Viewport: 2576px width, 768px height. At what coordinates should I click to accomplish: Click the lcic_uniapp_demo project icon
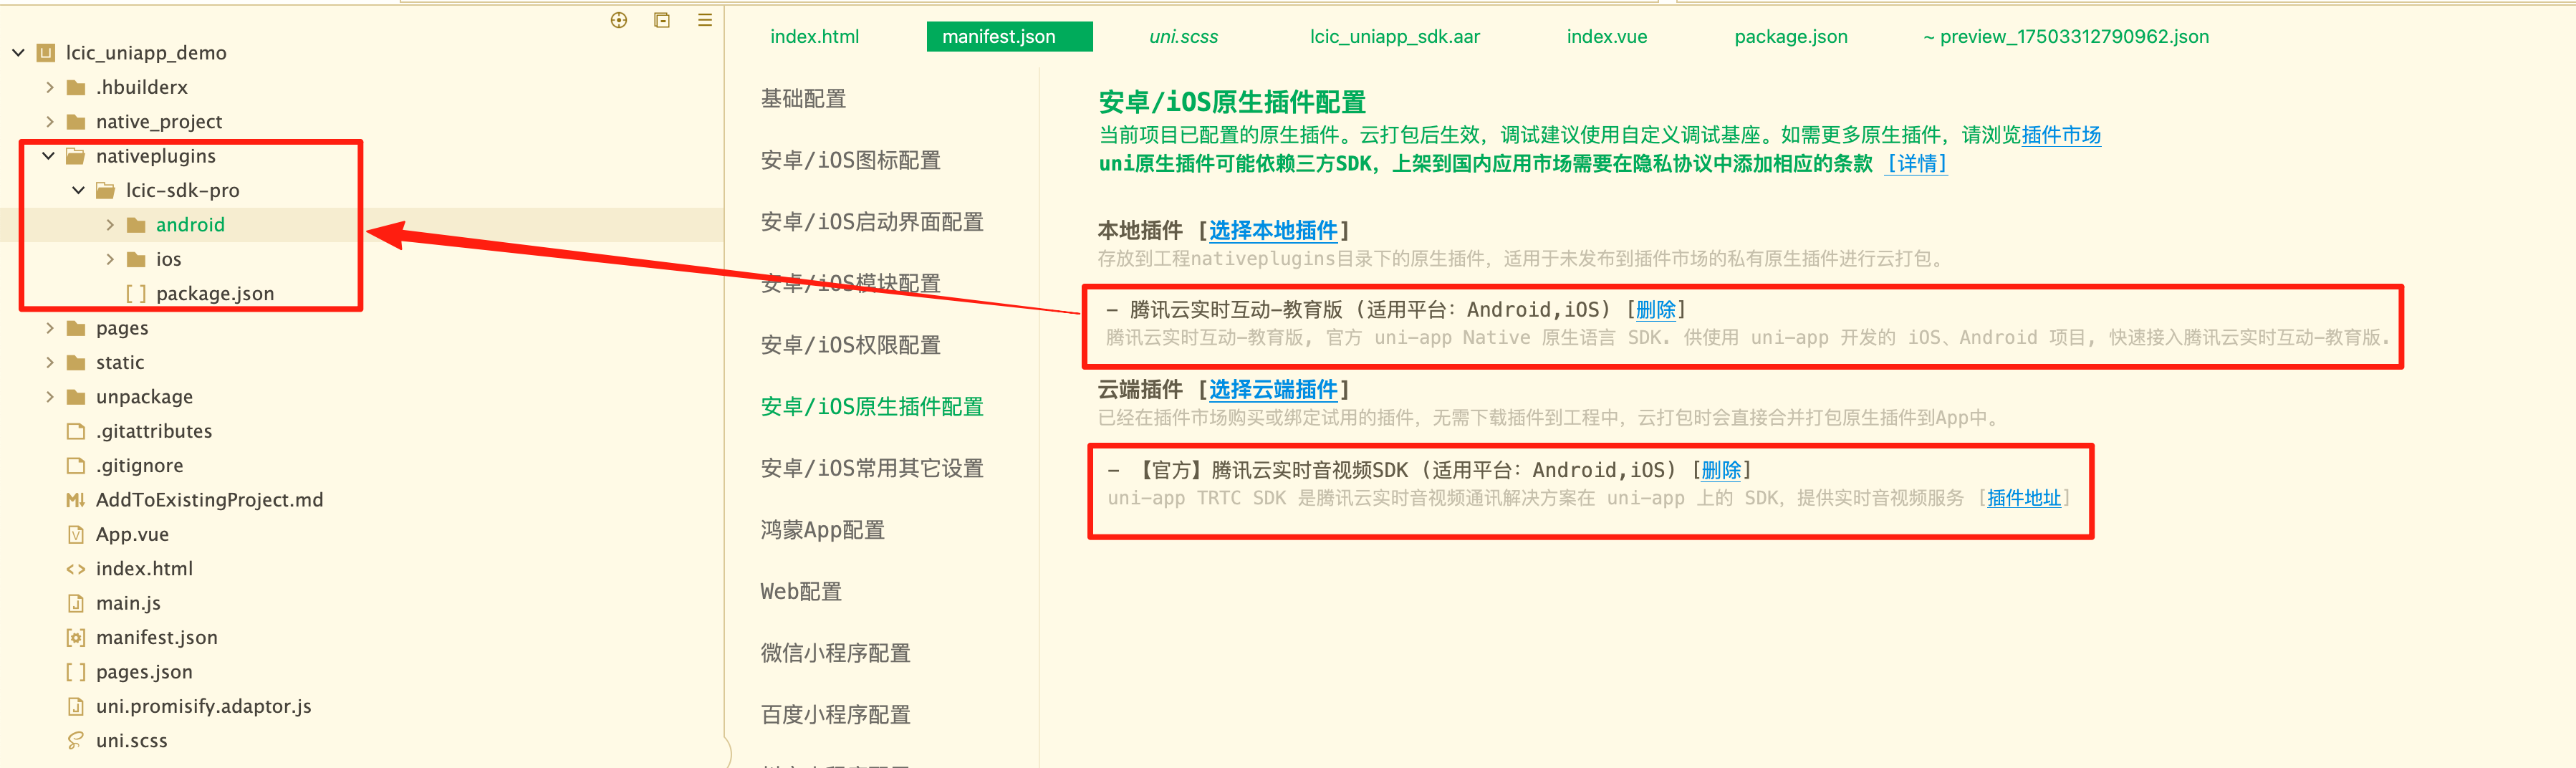[46, 53]
